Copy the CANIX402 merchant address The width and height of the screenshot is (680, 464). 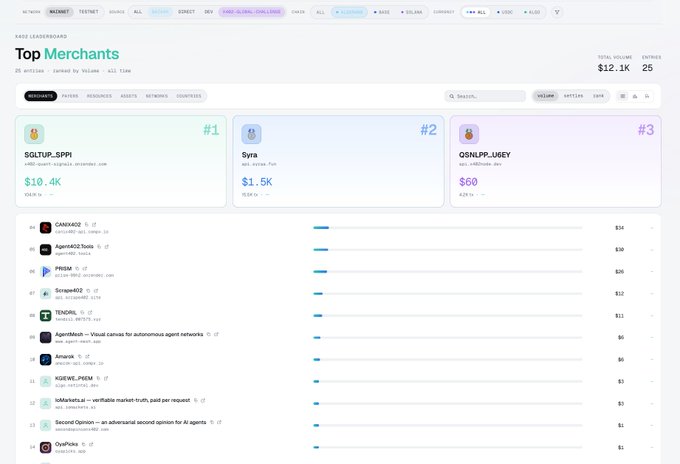(87, 225)
